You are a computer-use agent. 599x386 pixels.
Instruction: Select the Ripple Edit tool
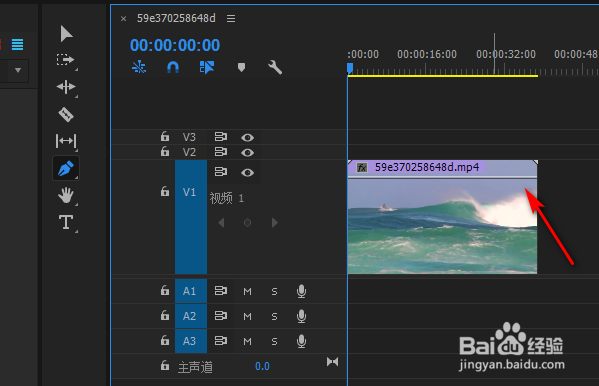click(66, 87)
